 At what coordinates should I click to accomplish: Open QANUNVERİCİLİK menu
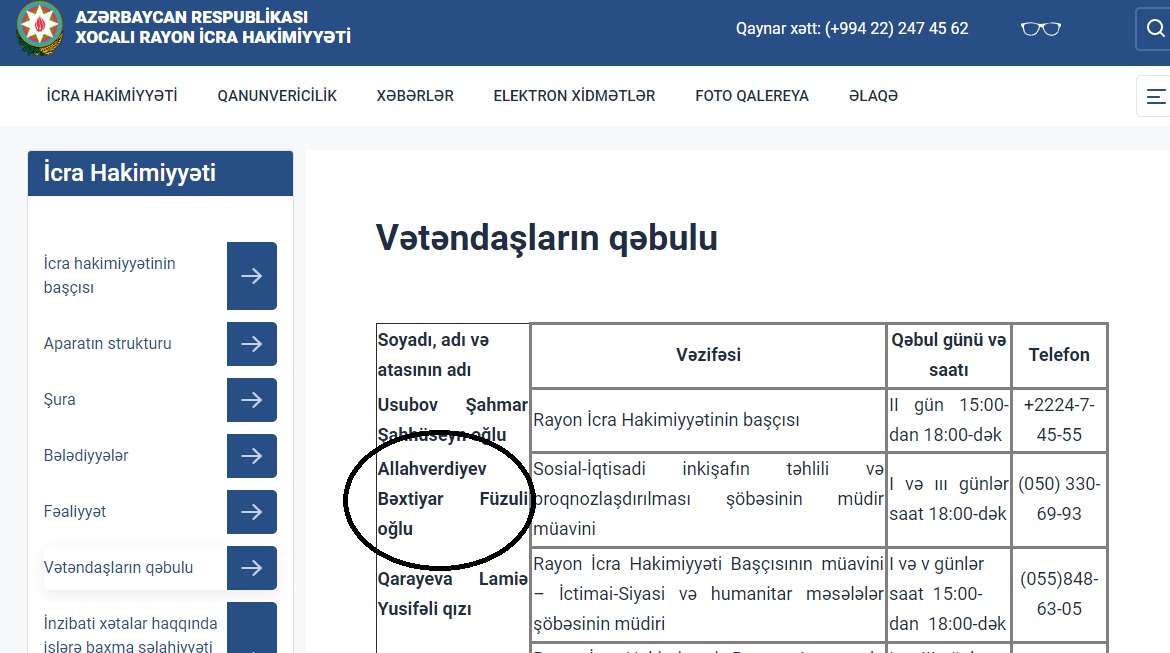tap(277, 96)
